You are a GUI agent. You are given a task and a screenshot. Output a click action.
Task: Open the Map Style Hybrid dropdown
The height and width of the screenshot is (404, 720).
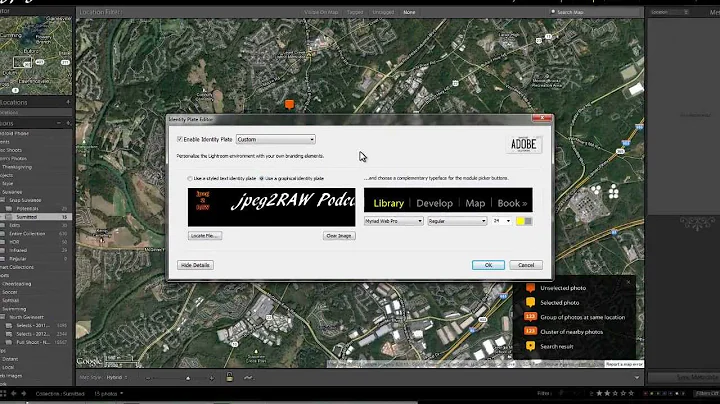pos(117,377)
